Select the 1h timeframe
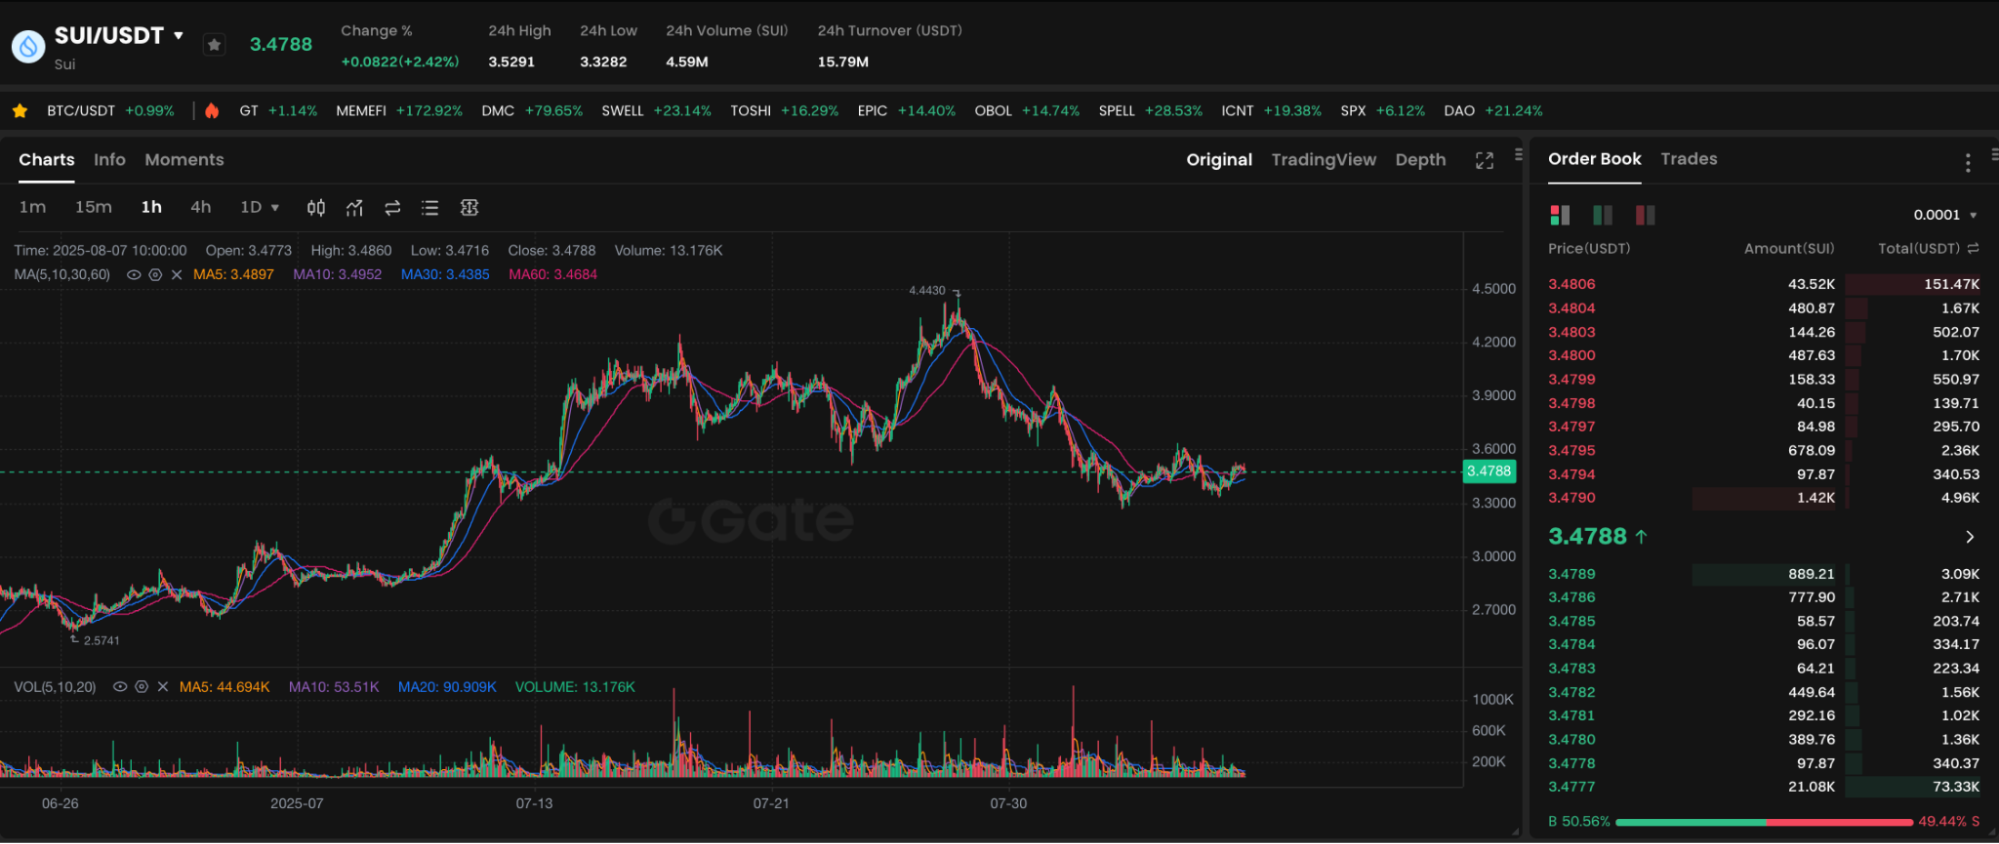 (x=151, y=207)
